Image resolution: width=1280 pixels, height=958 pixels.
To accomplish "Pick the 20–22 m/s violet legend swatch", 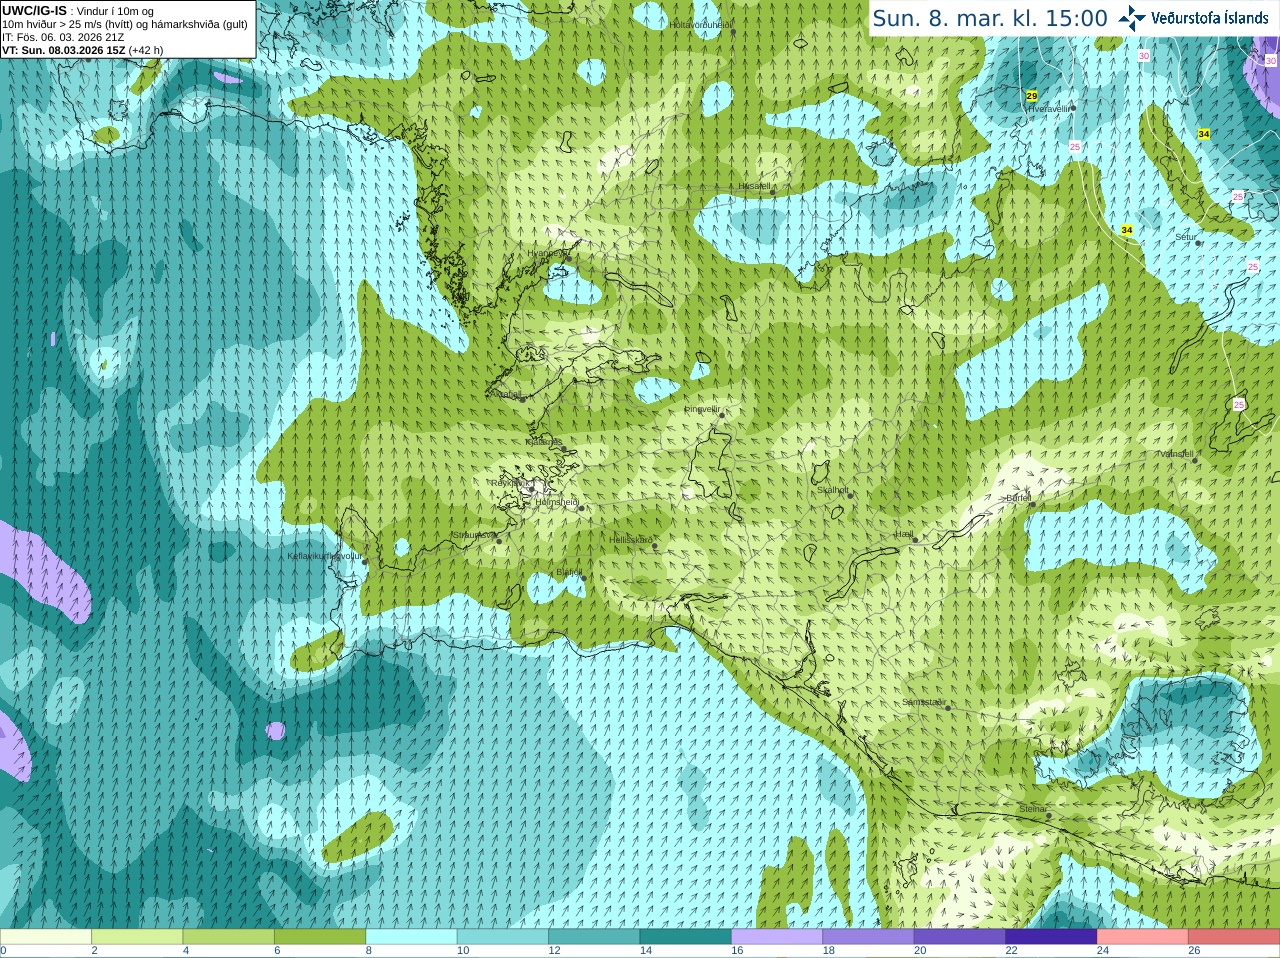I will click(x=959, y=937).
